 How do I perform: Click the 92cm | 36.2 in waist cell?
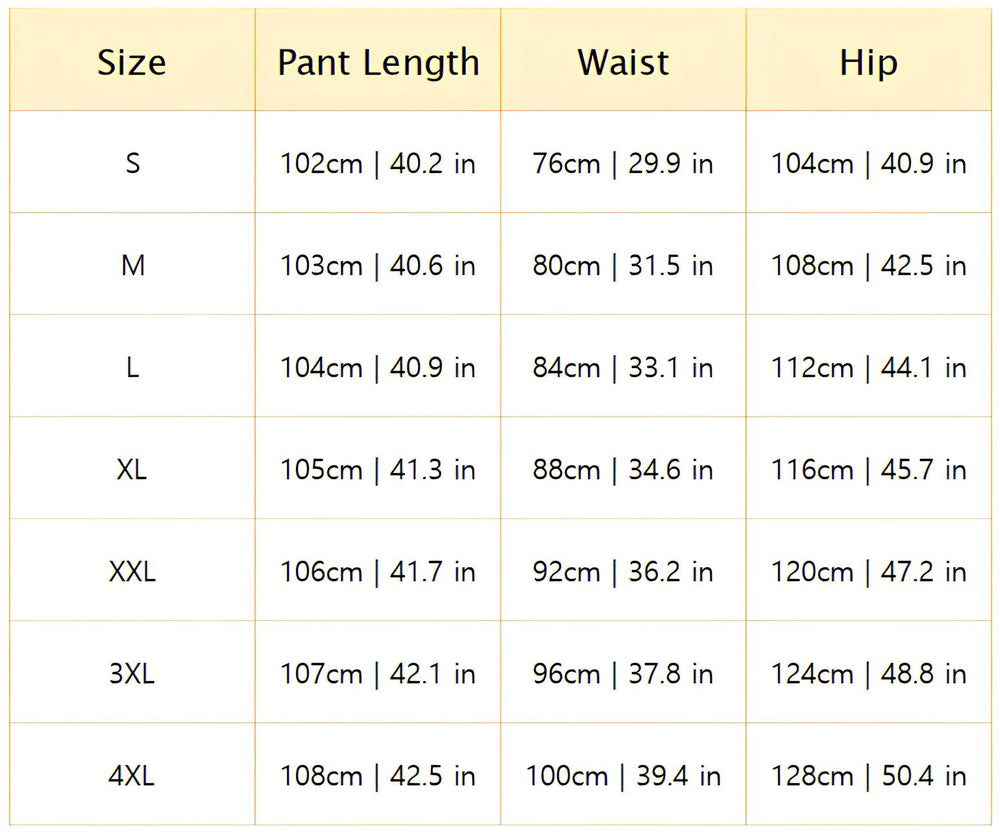point(623,571)
